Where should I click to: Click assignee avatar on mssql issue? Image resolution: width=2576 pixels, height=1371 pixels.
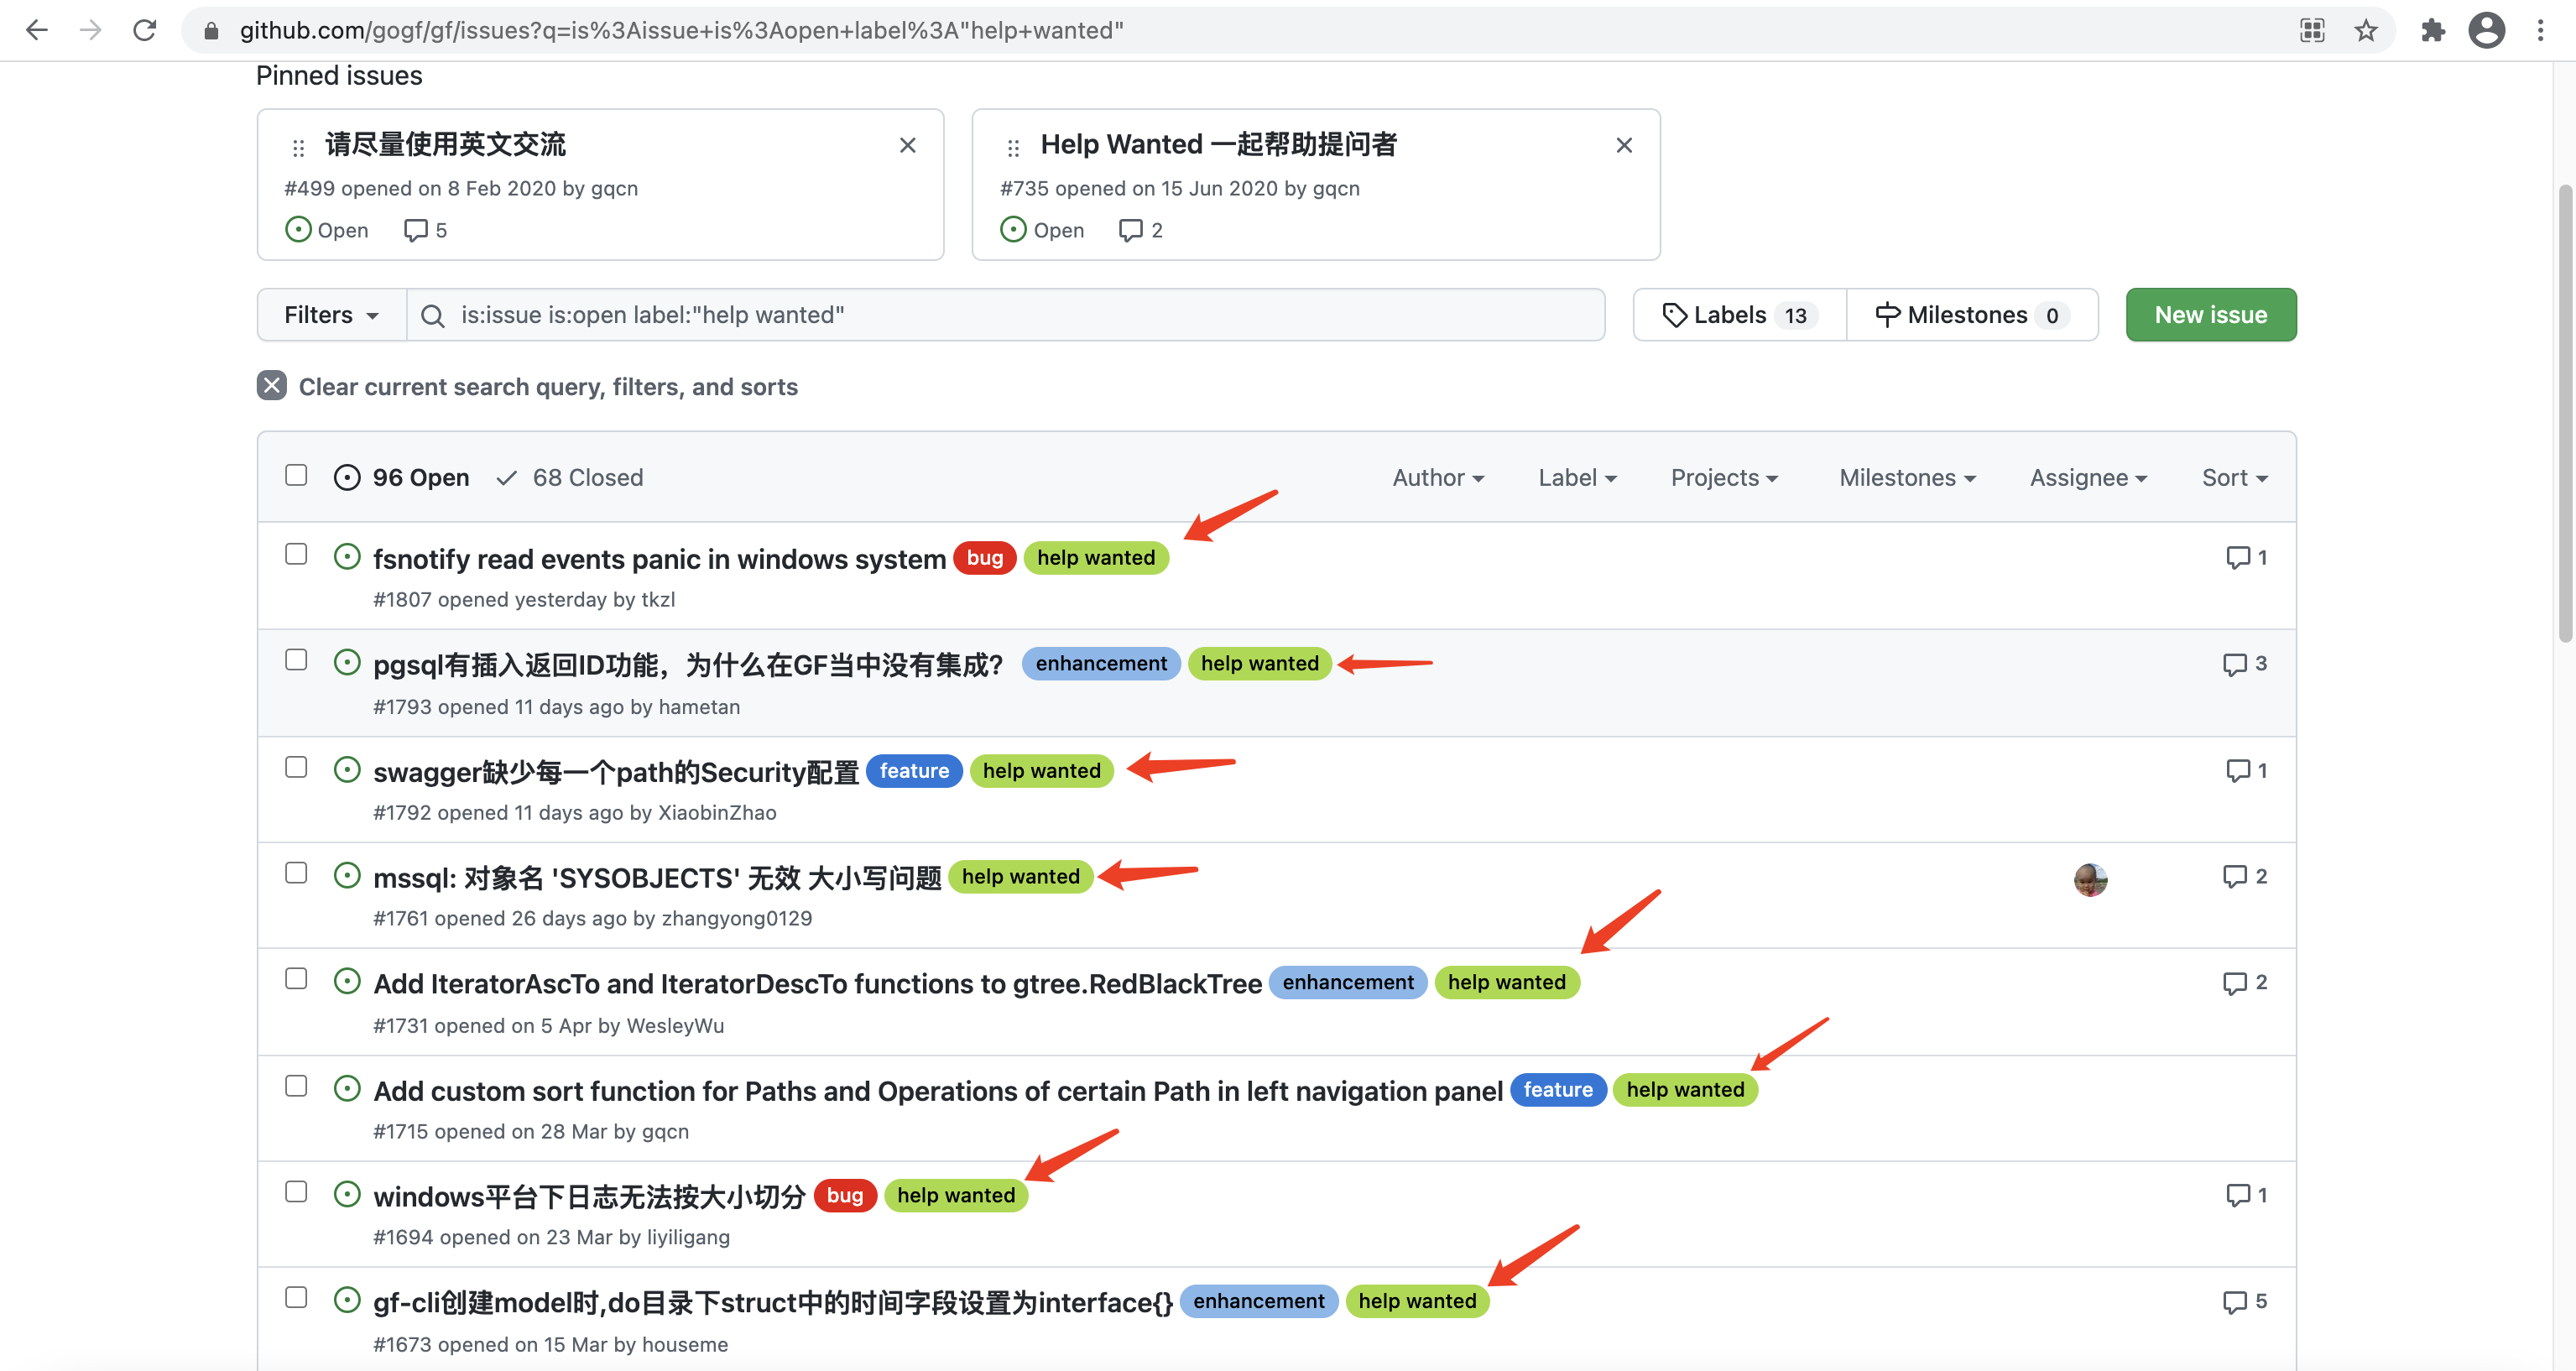[2089, 879]
